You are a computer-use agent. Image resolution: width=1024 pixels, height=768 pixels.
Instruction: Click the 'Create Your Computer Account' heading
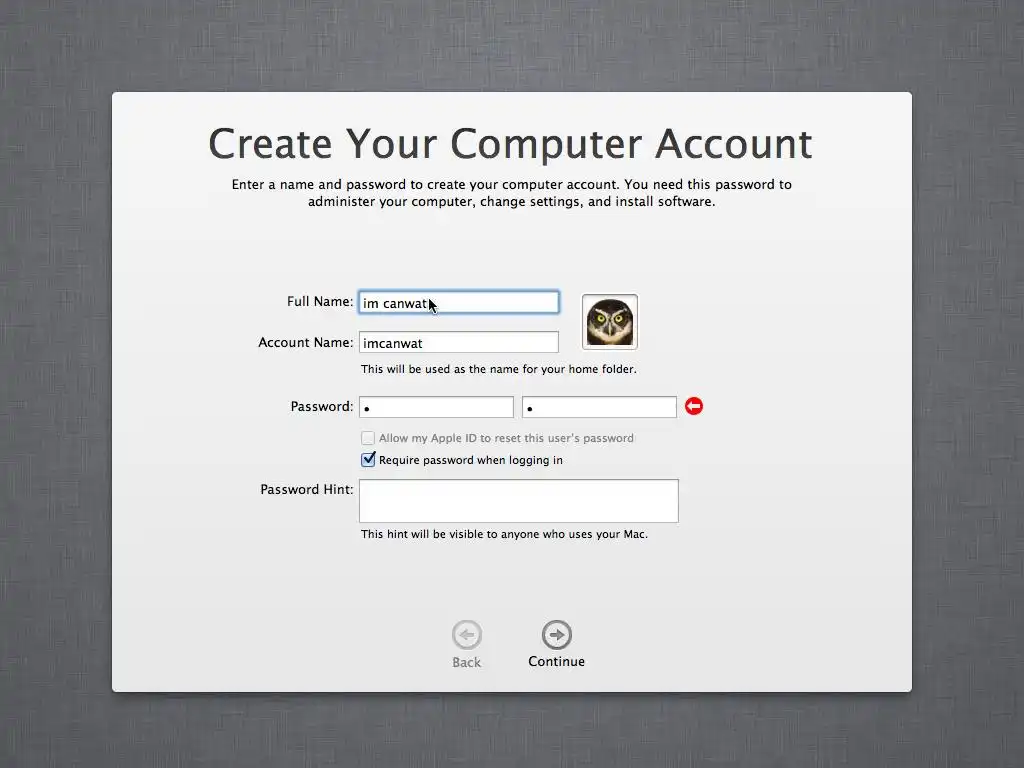click(x=511, y=144)
